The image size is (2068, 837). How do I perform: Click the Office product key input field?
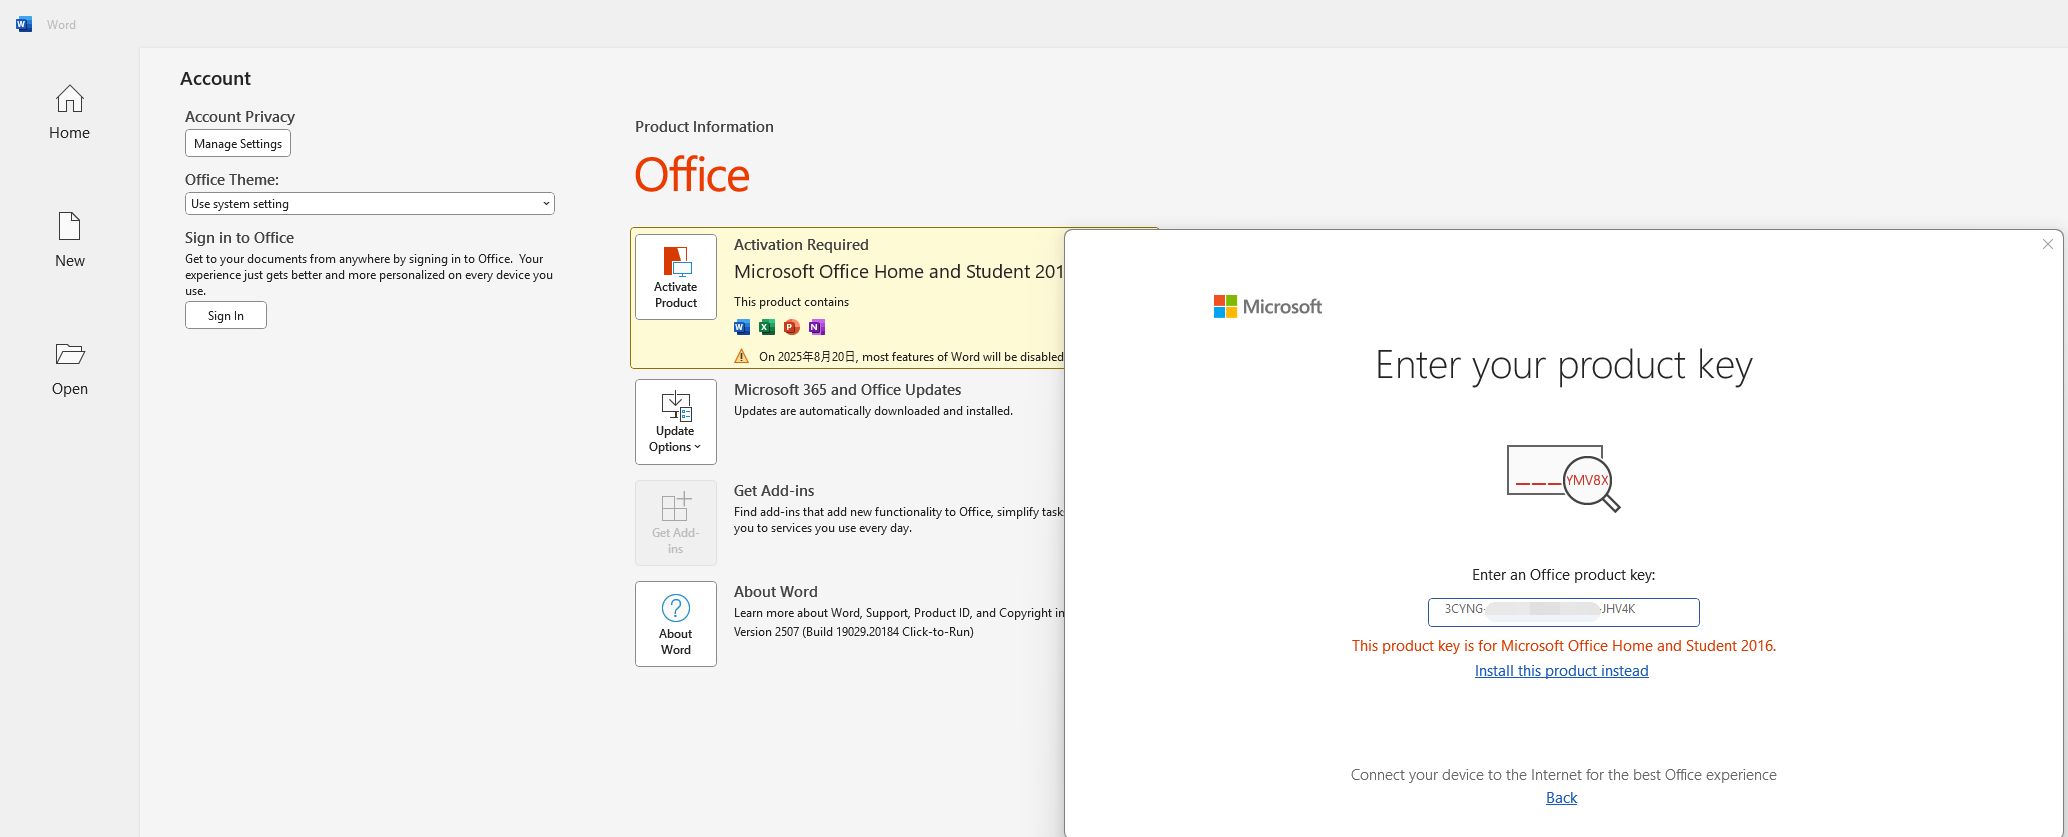coord(1563,611)
